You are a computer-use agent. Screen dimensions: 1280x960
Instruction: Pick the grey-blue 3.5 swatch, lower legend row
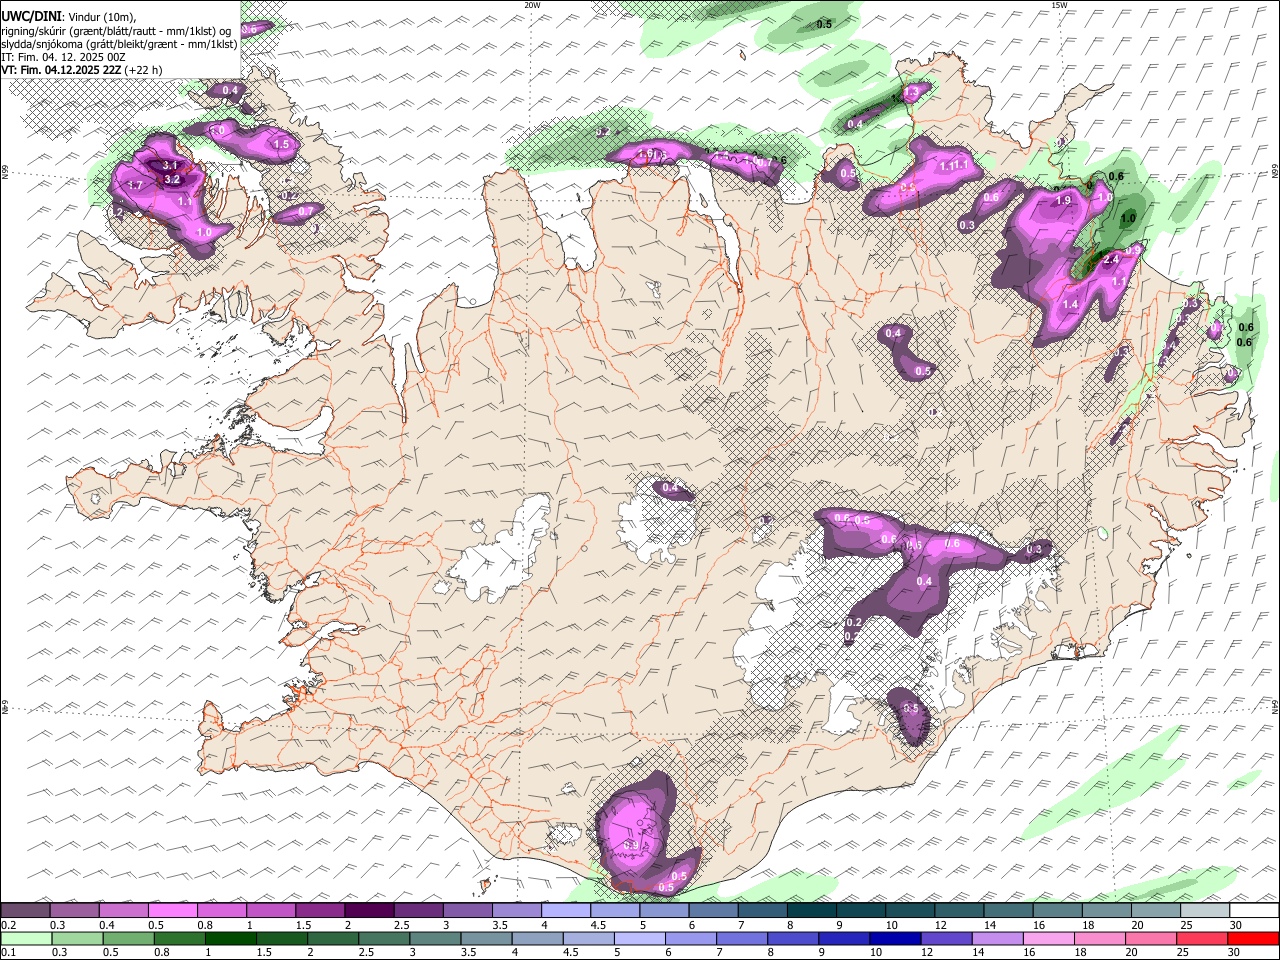[x=486, y=938]
